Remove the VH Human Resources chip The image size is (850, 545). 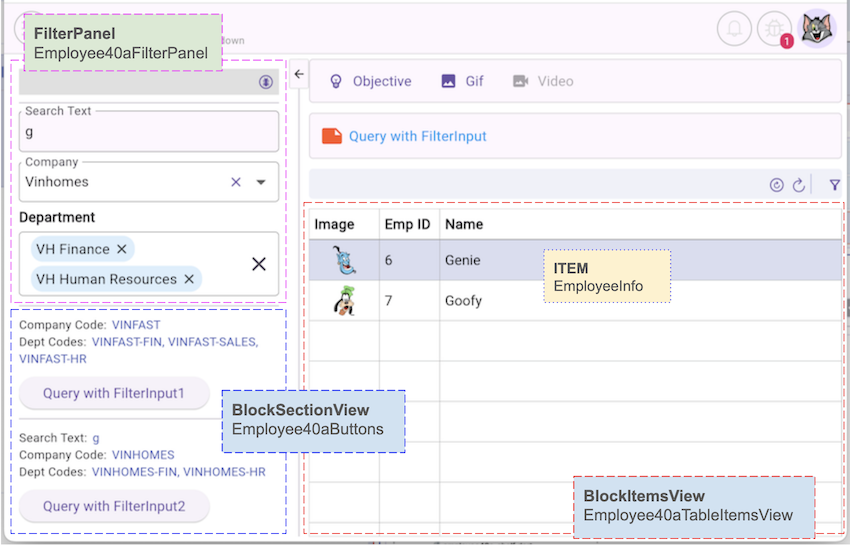point(189,279)
